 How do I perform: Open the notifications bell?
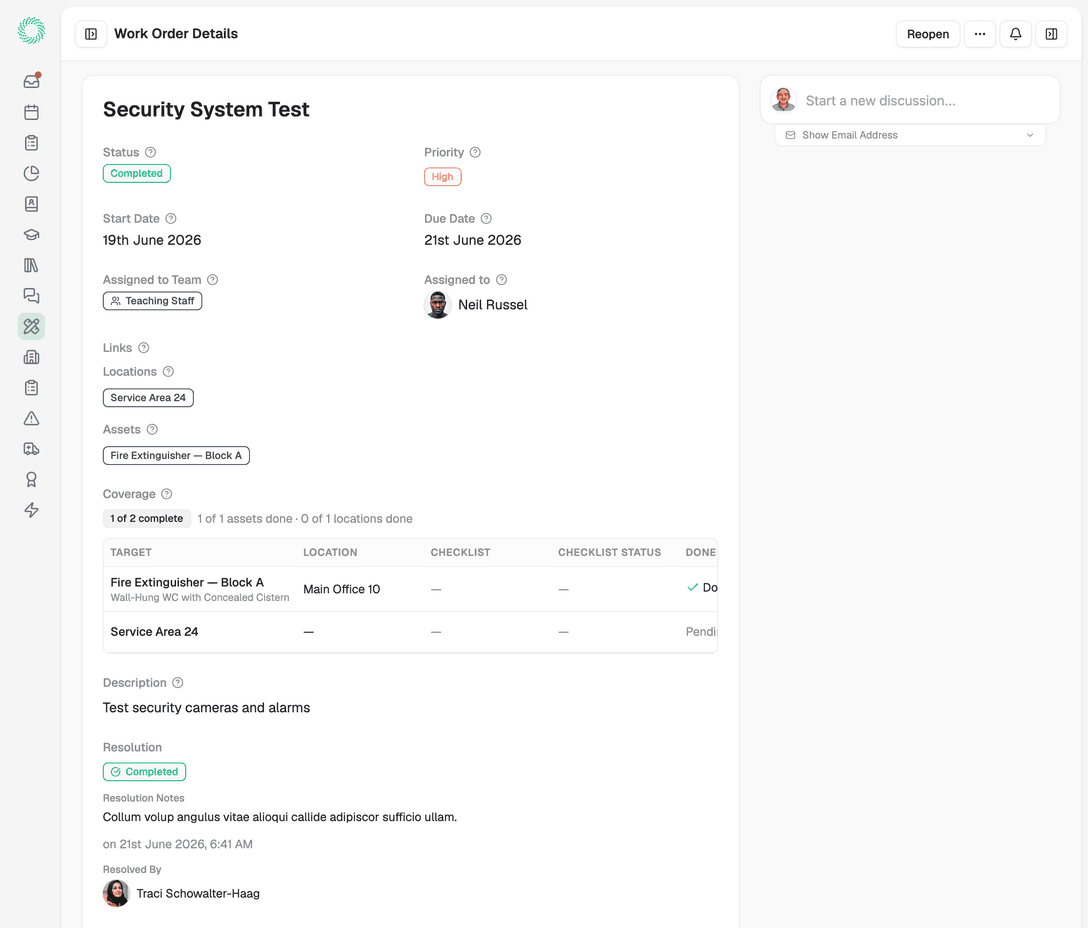click(x=1015, y=34)
